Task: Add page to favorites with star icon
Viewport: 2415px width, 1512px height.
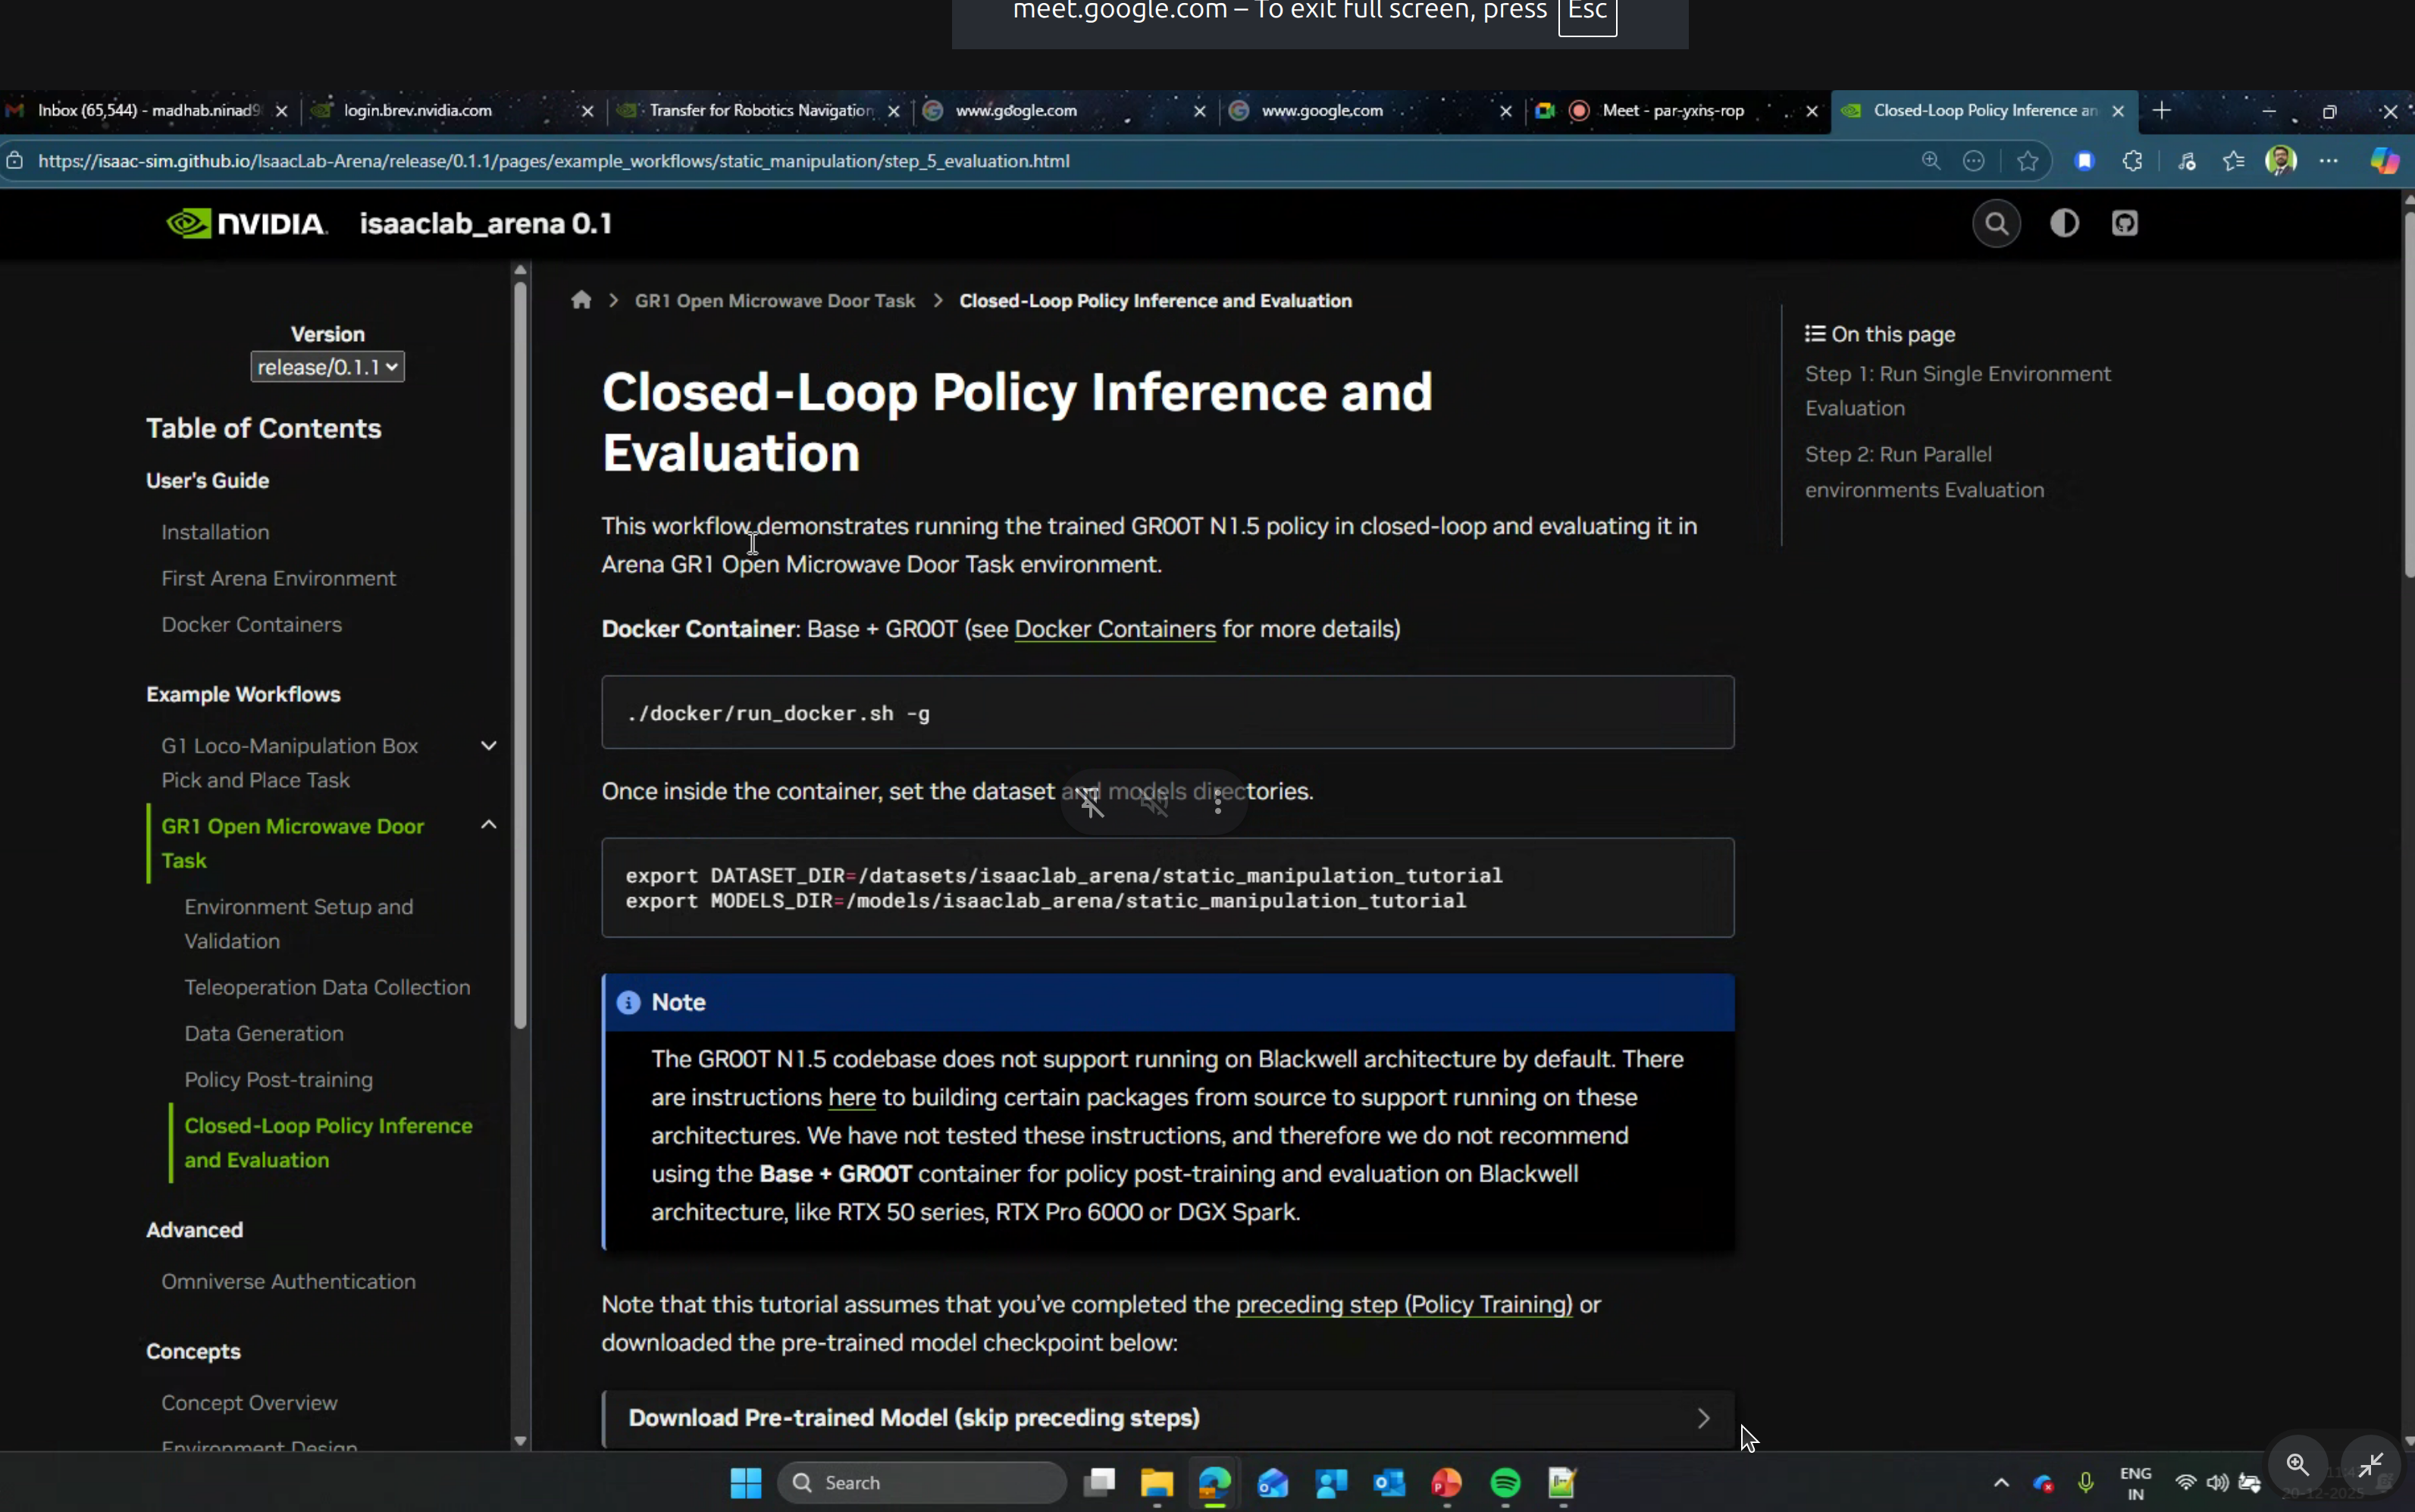Action: click(2027, 160)
